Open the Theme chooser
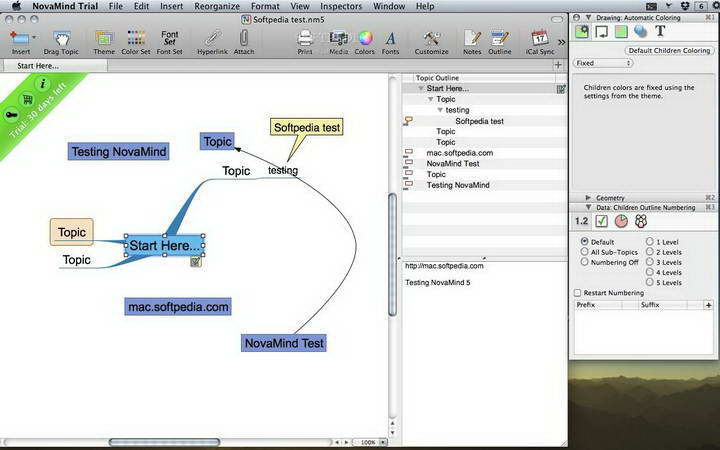This screenshot has height=450, width=720. [104, 38]
